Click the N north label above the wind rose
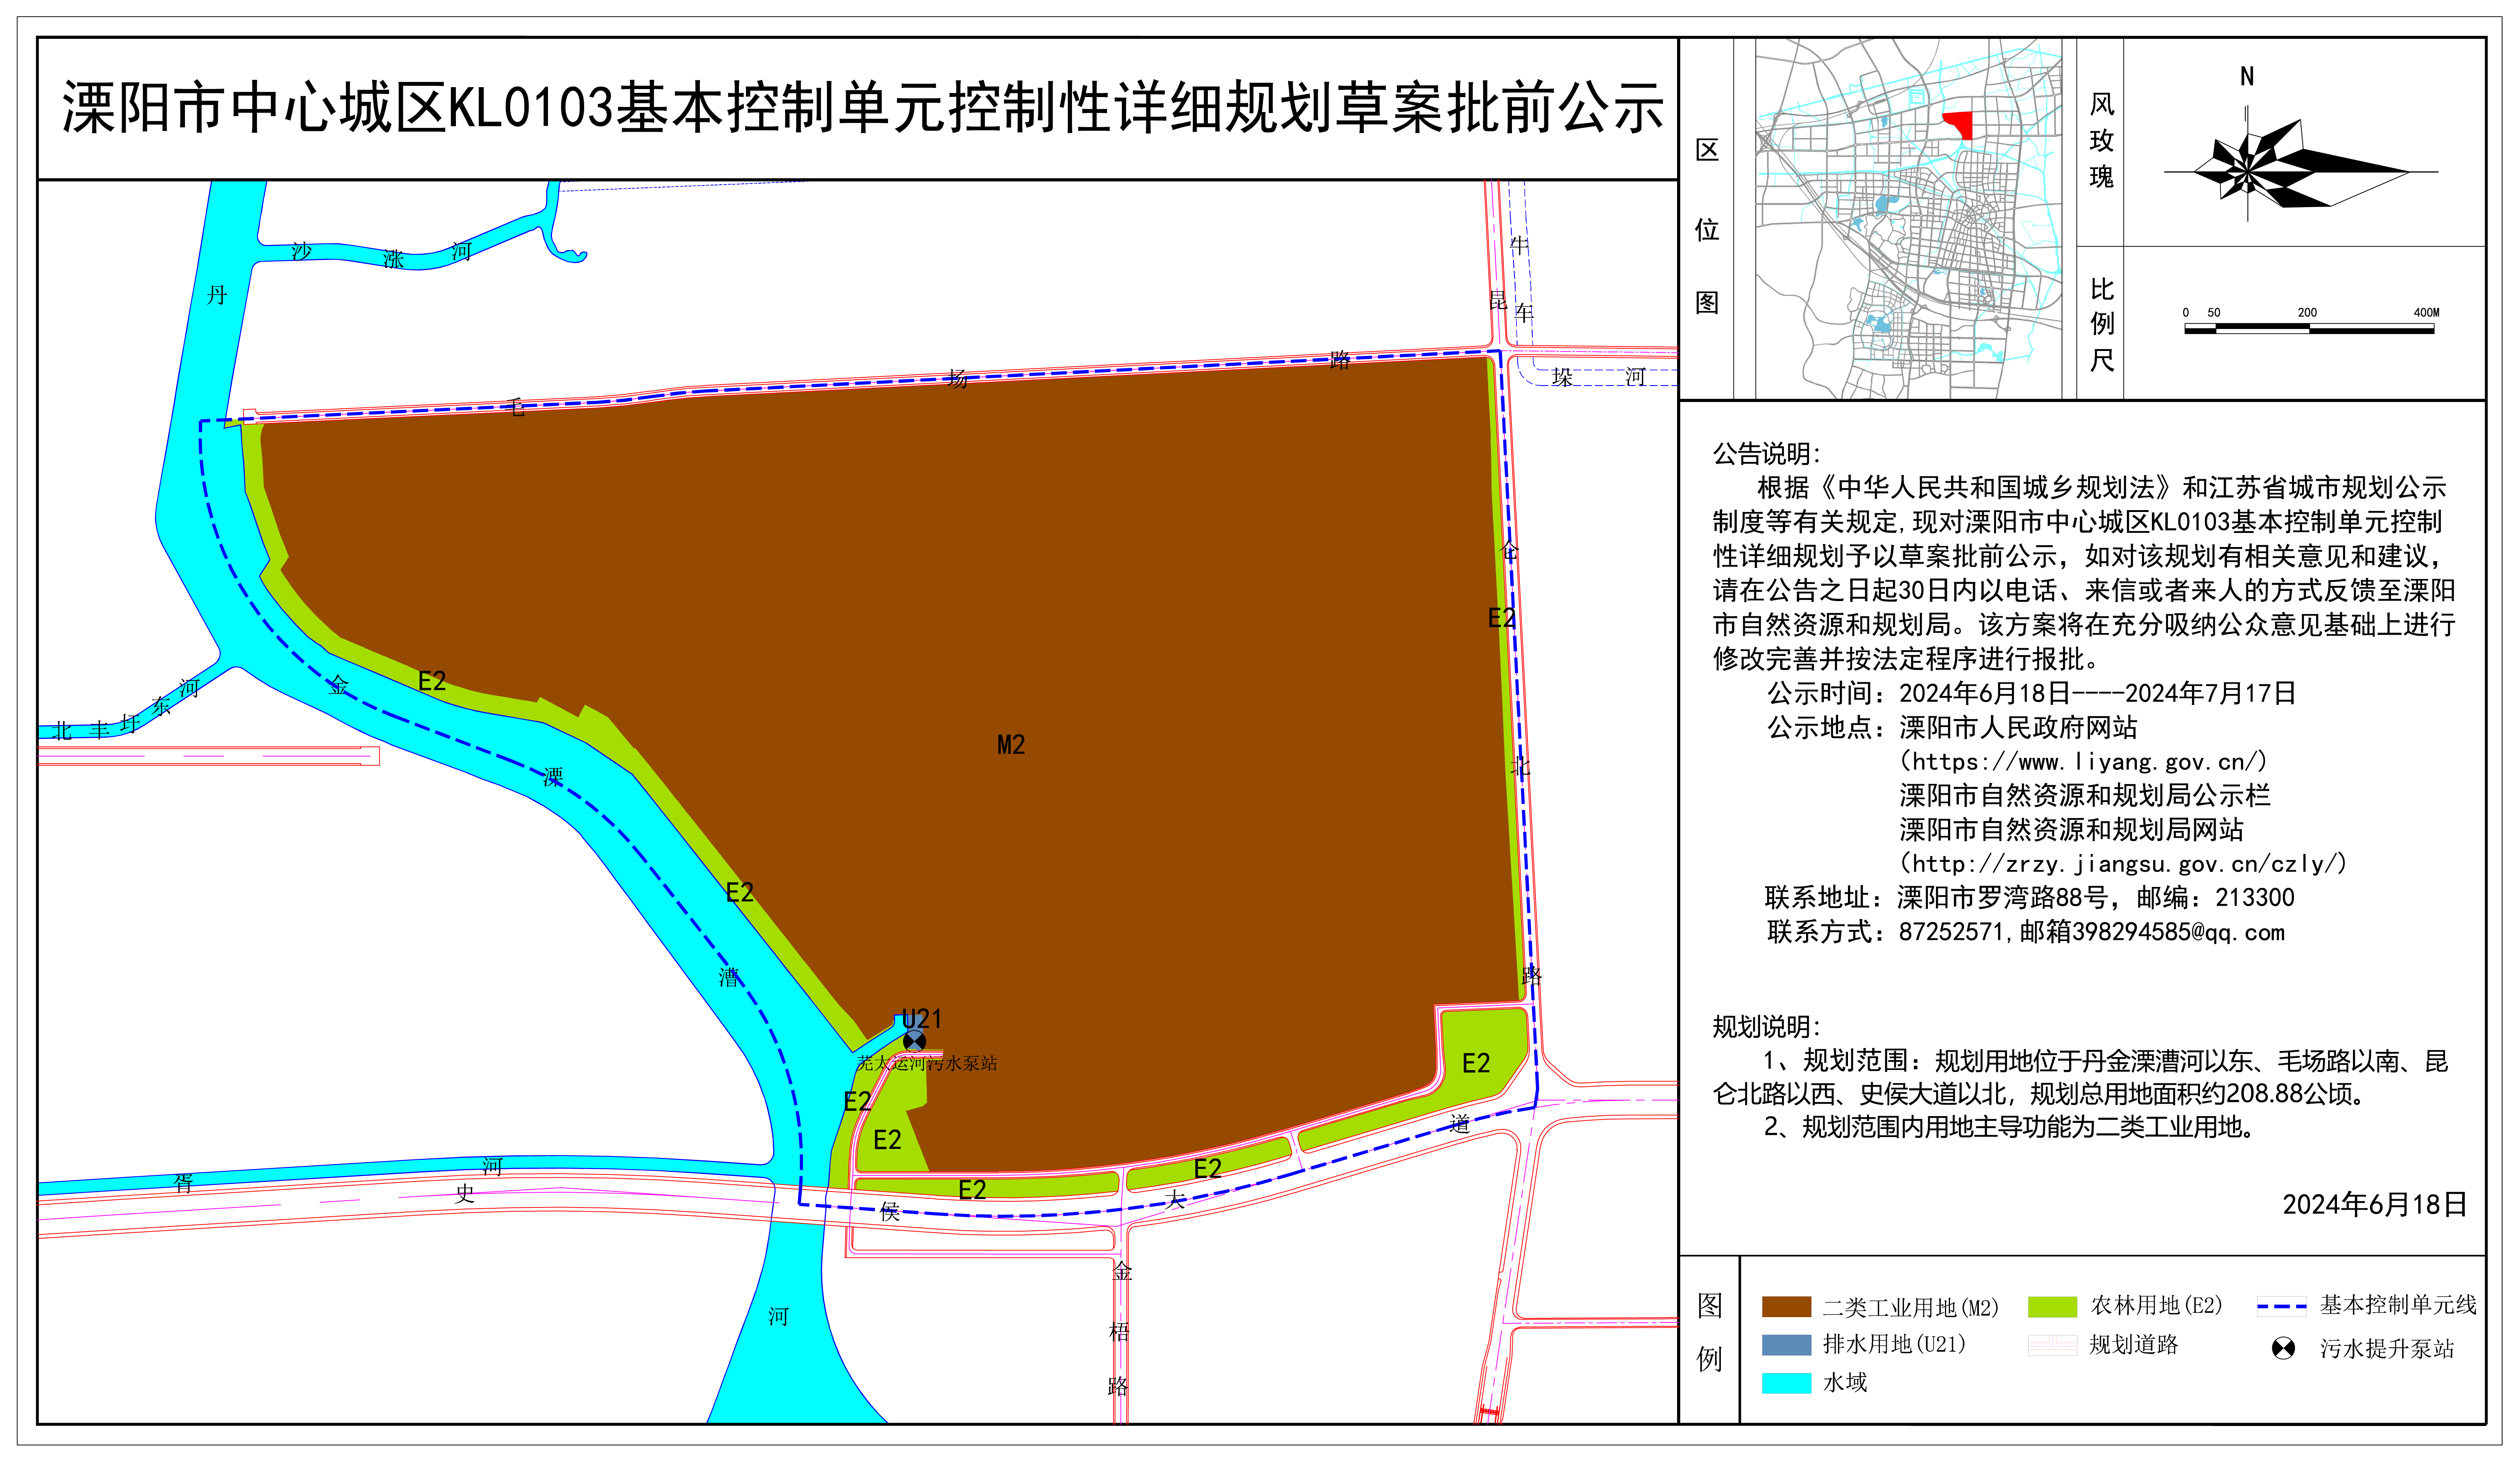2520x1461 pixels. pyautogui.click(x=2247, y=76)
